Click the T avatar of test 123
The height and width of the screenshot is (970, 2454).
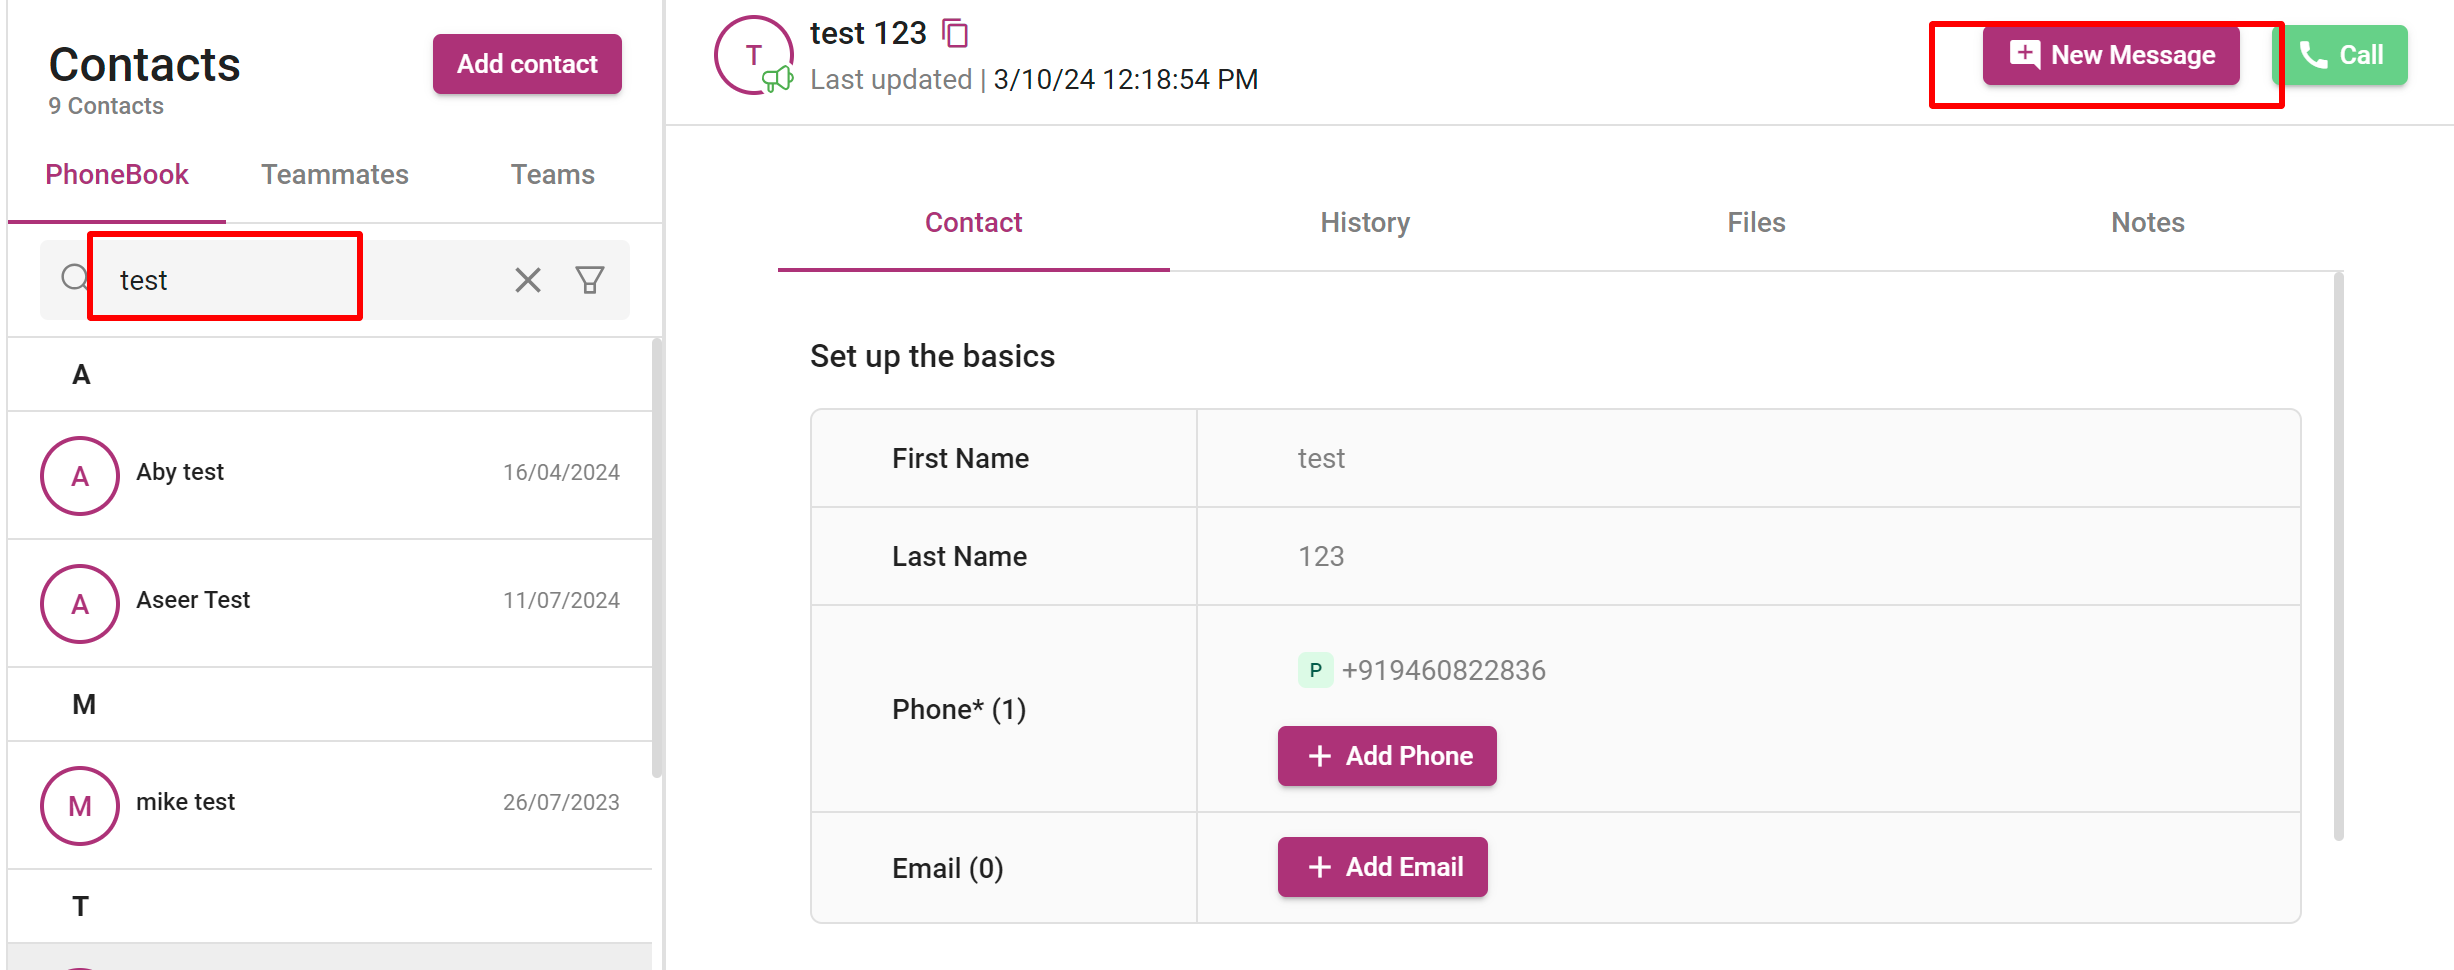point(754,55)
